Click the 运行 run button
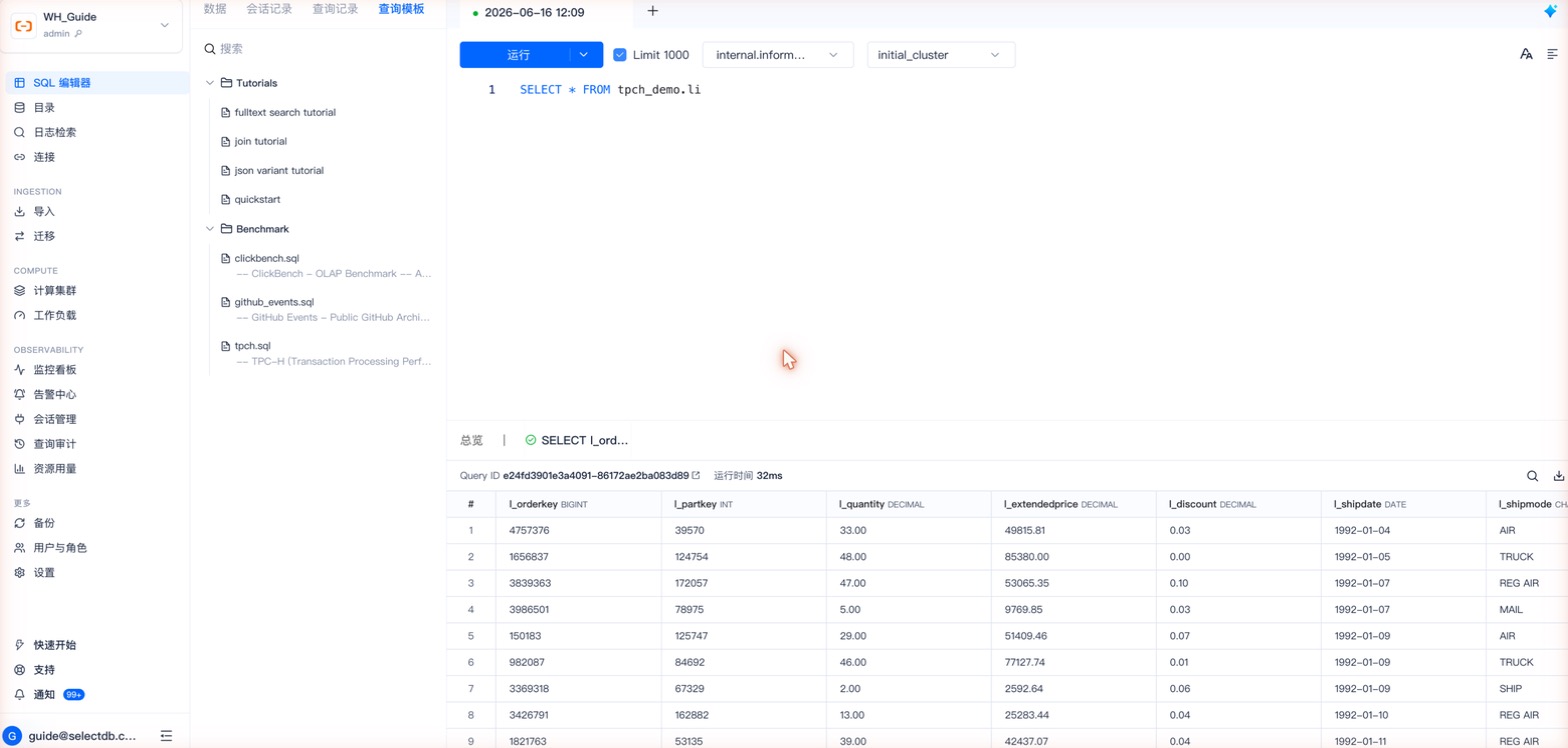Viewport: 1568px width, 748px height. point(518,55)
